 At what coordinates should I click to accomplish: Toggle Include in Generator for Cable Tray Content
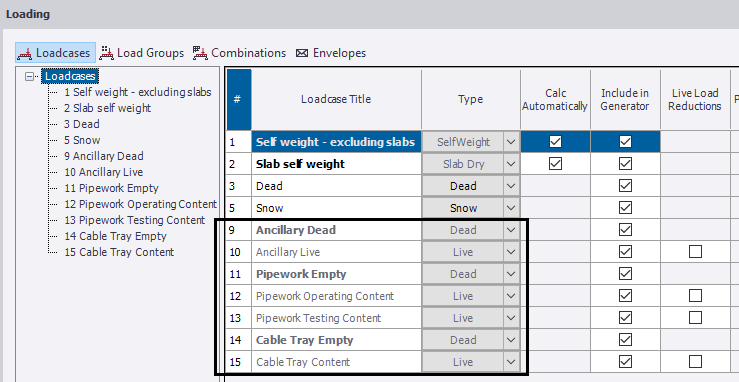(625, 361)
